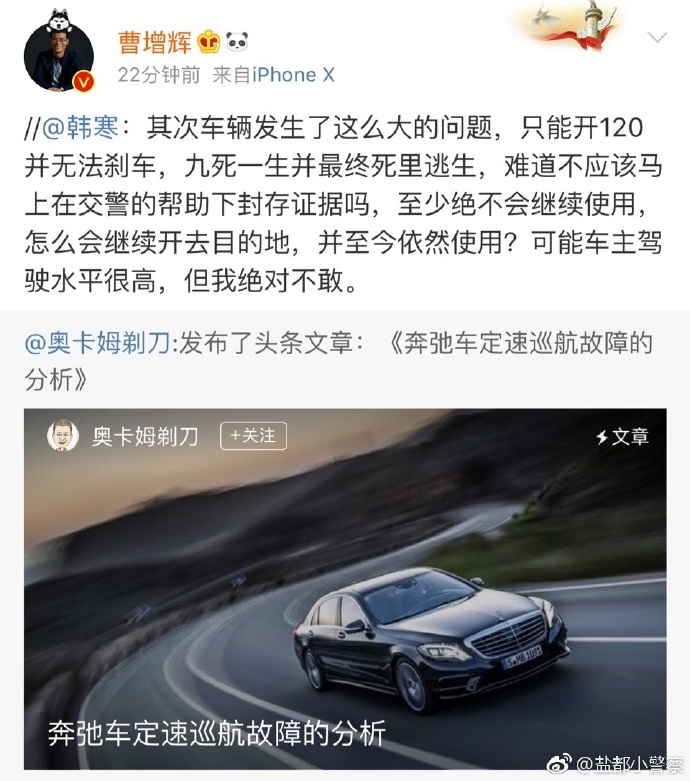Open the @韩寒 mention link
Screen dimensions: 690x781
click(x=80, y=128)
